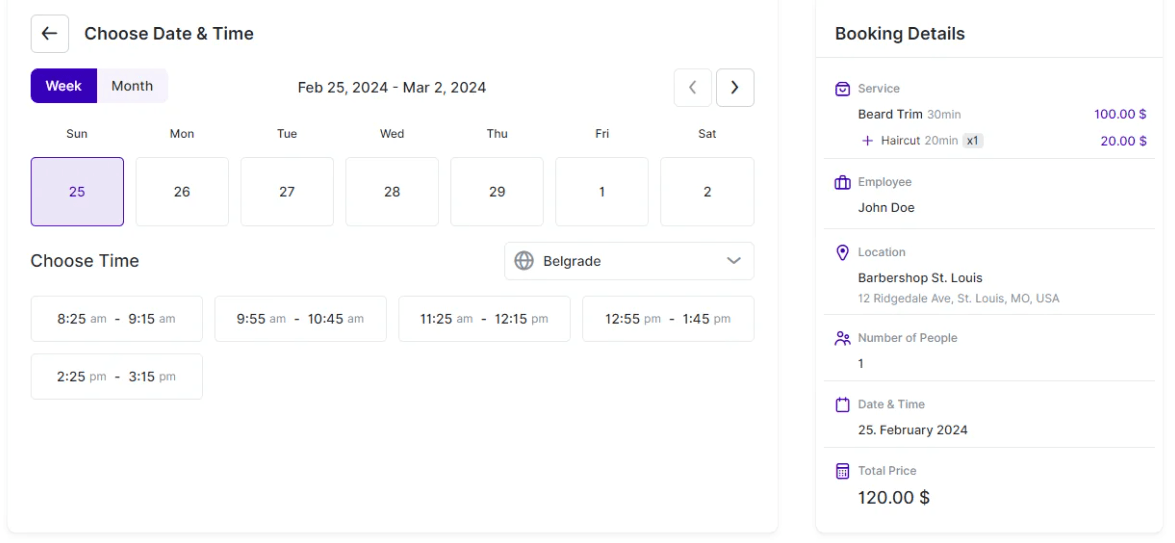Screen dimensions: 1175x543
Task: Click the back arrow button
Action: (x=49, y=33)
